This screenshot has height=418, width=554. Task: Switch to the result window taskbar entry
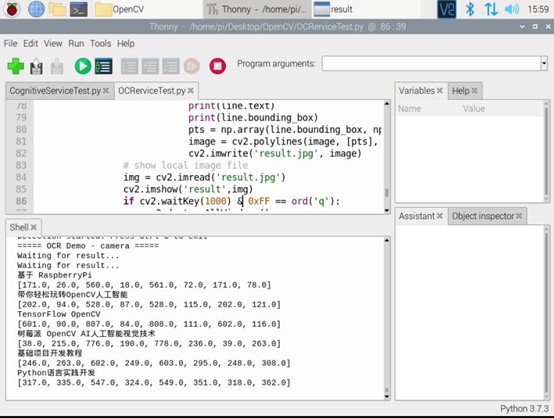(x=333, y=9)
